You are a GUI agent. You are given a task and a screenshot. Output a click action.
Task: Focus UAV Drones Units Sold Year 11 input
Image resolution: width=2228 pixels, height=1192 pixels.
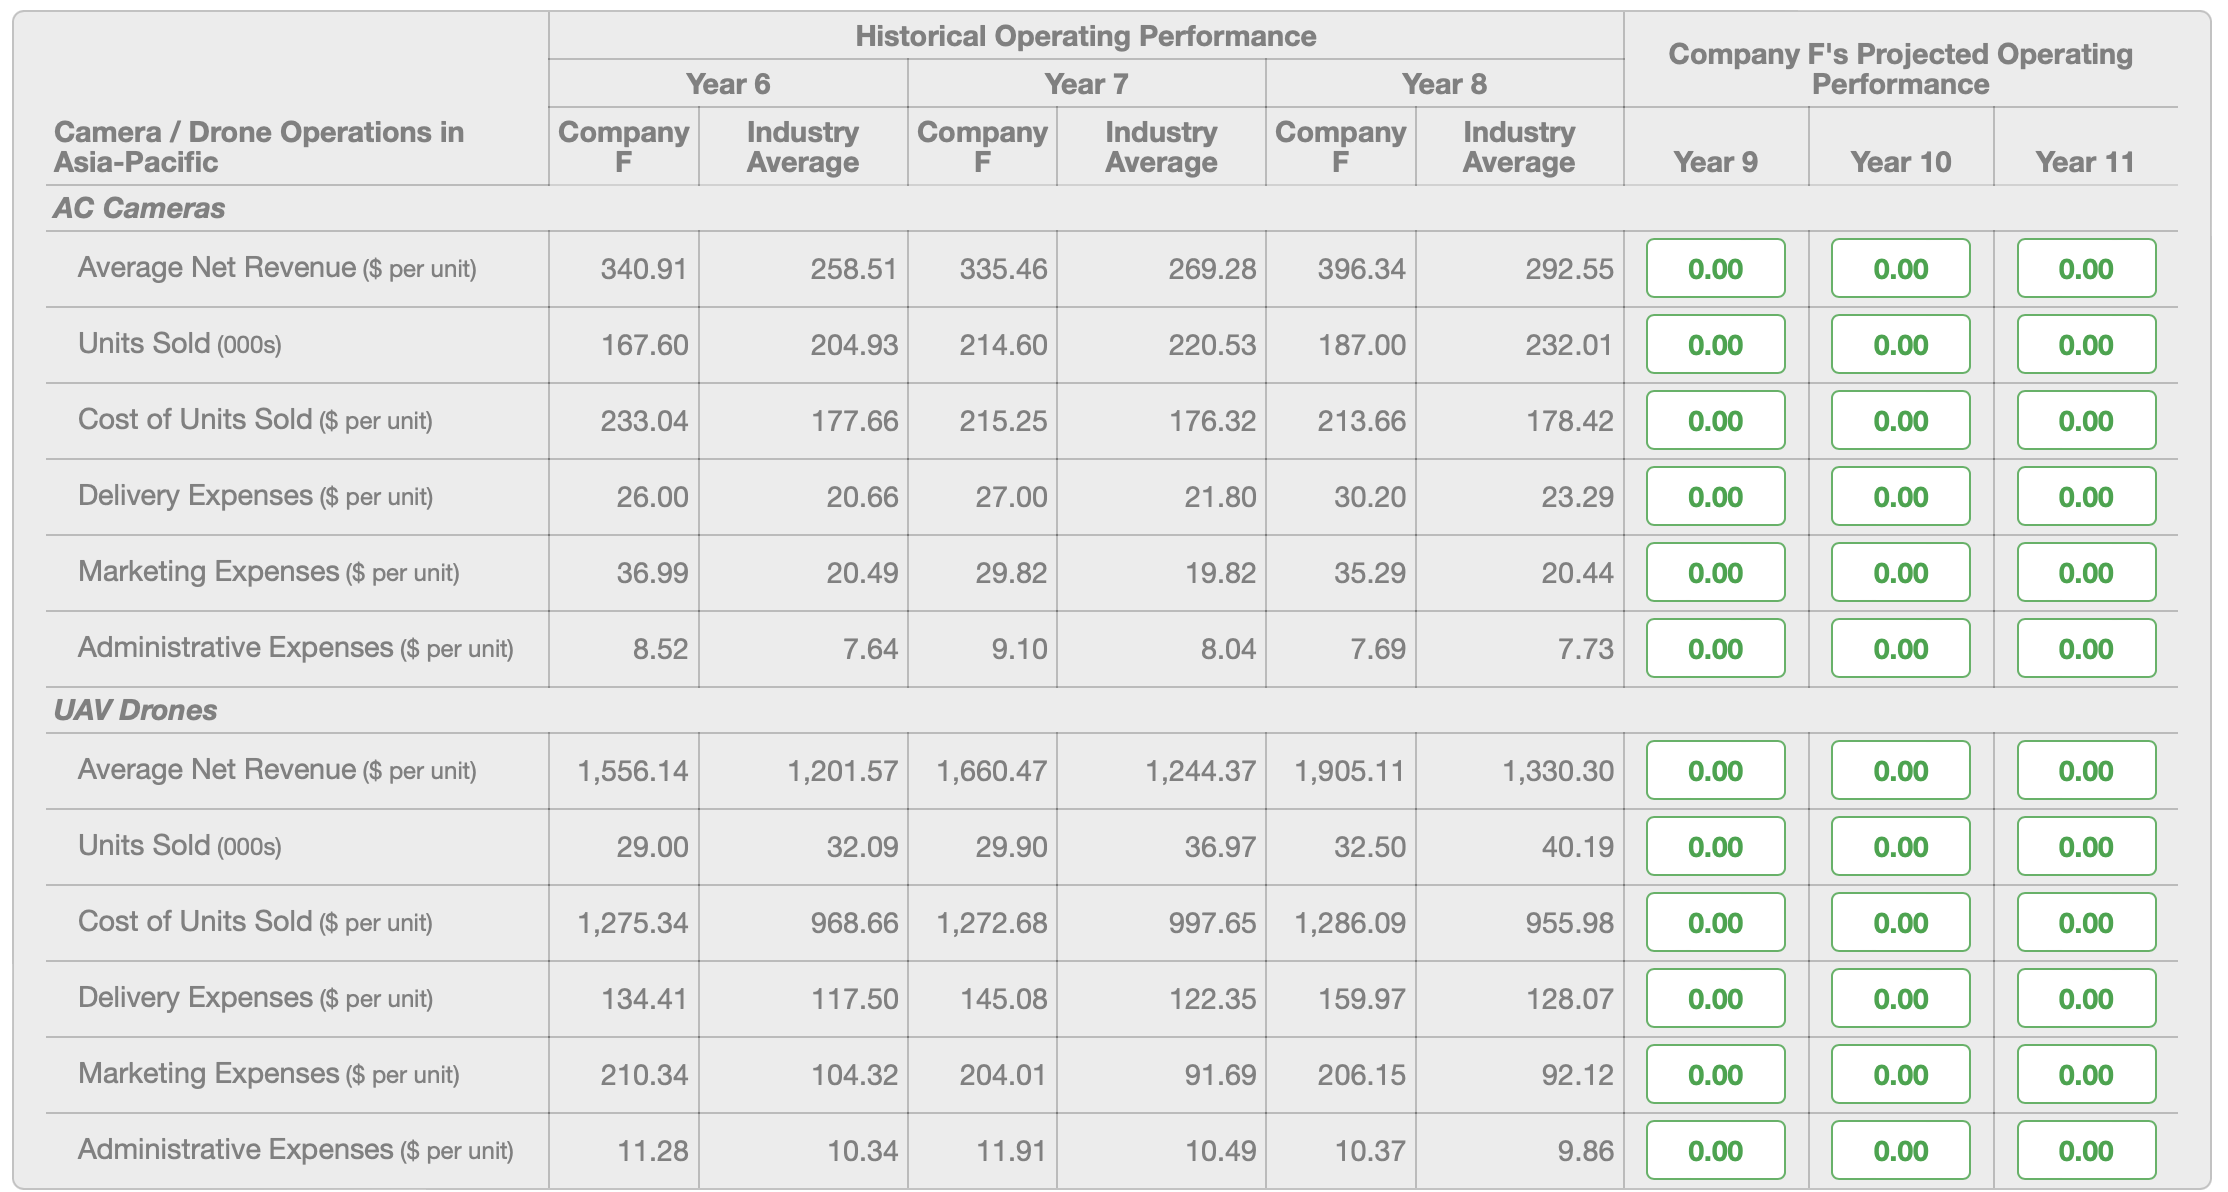(x=2086, y=846)
